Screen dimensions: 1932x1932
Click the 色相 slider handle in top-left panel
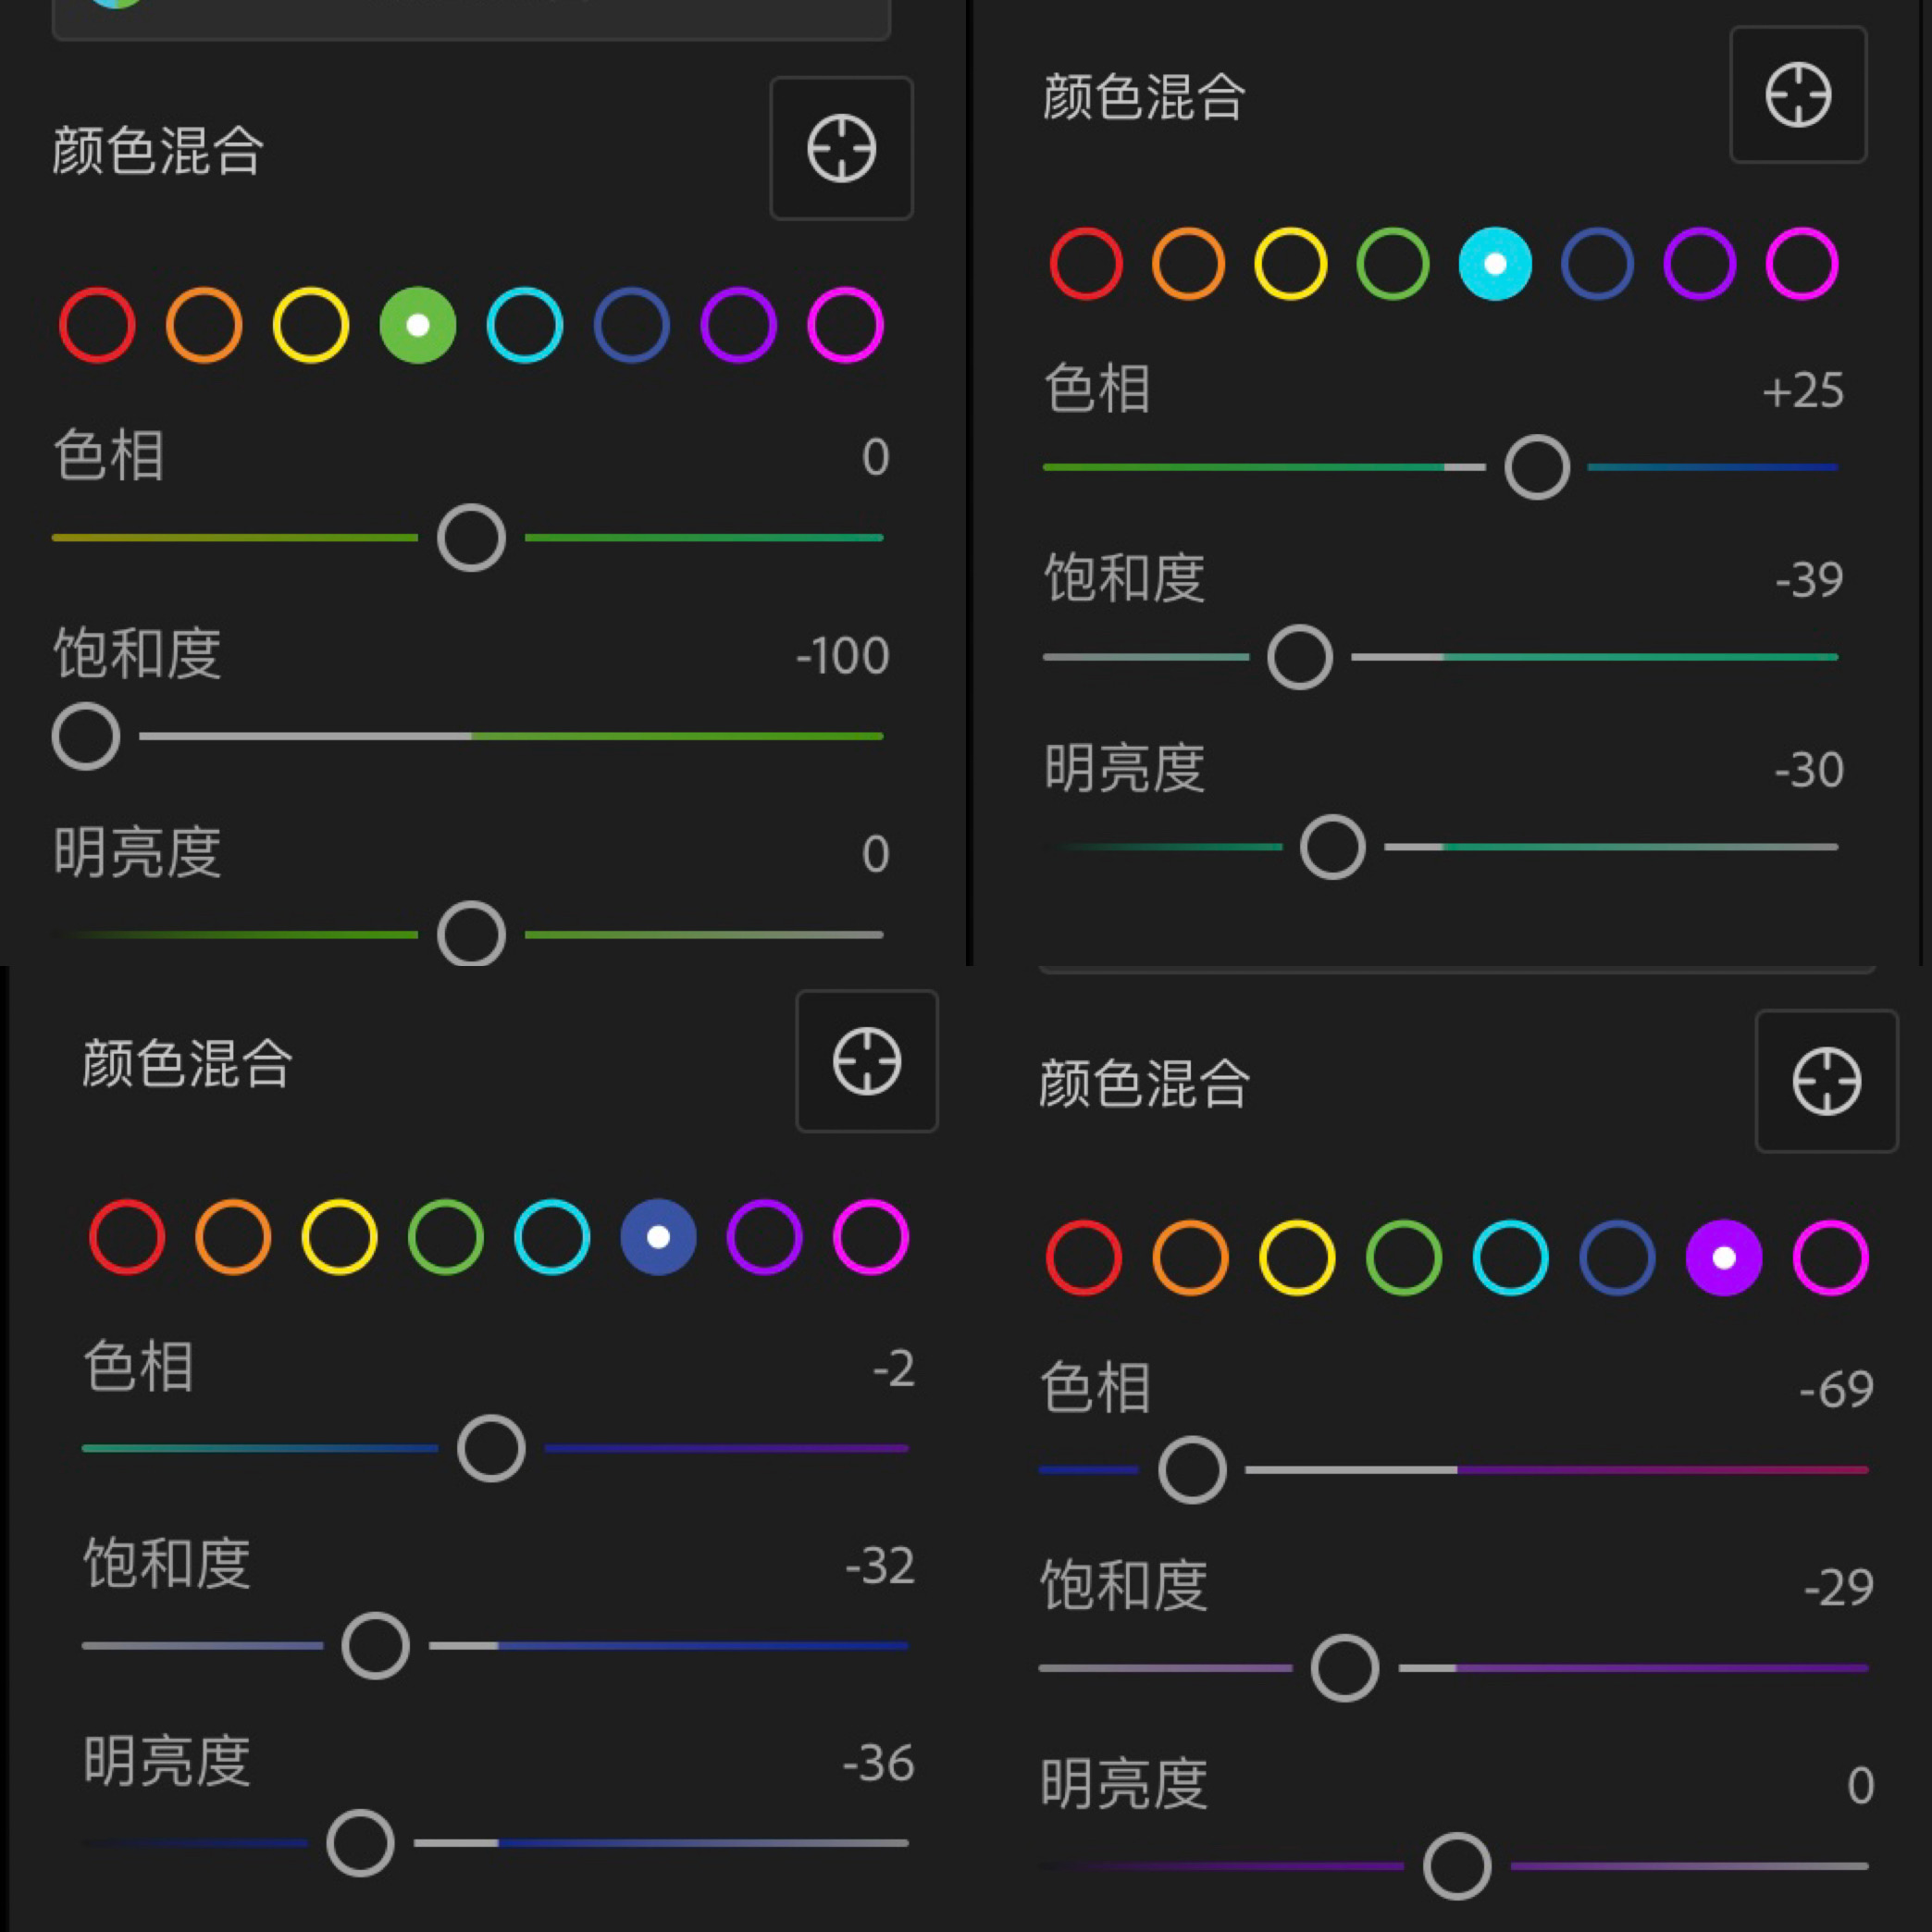tap(470, 537)
